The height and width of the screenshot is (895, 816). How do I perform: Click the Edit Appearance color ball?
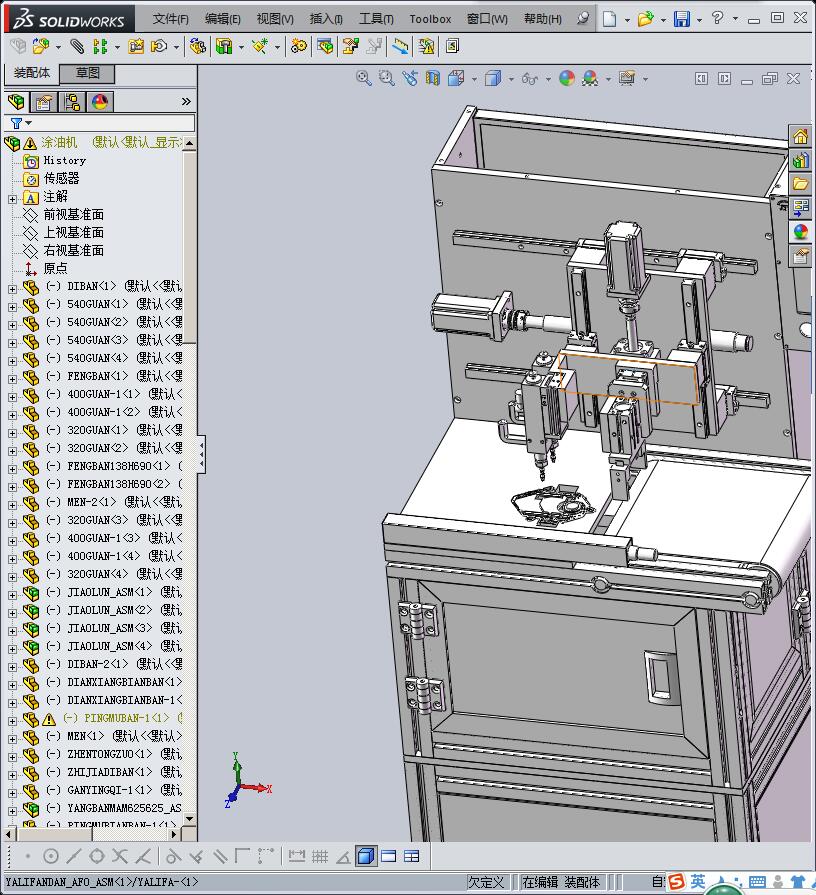[x=567, y=78]
